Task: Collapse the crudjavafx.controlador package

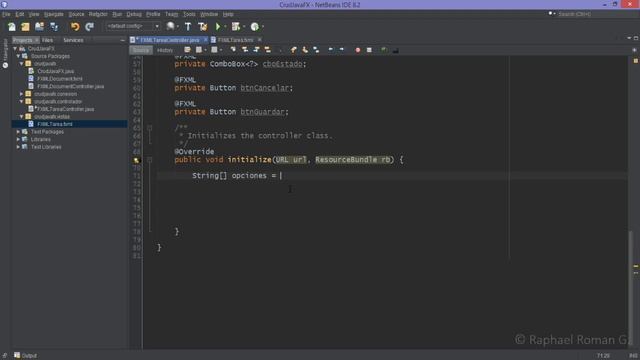Action: click(22, 102)
